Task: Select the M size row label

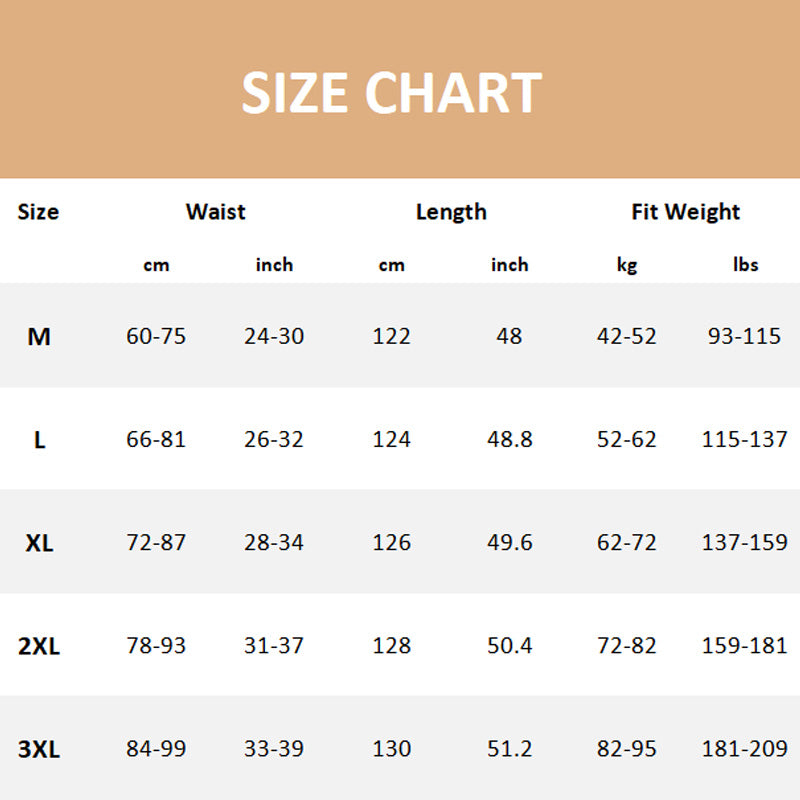Action: point(39,337)
